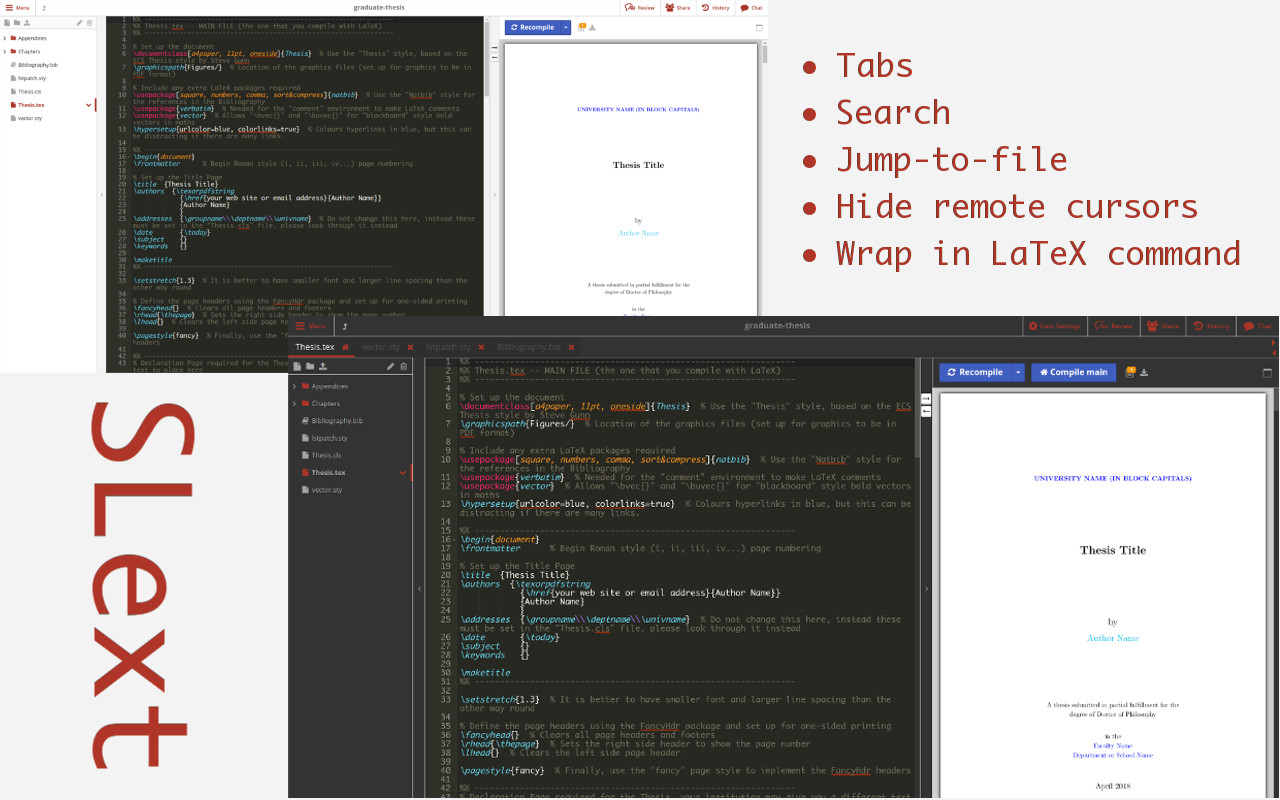Expand the Appendices folder in the light window
The image size is (1280, 800).
click(5, 38)
